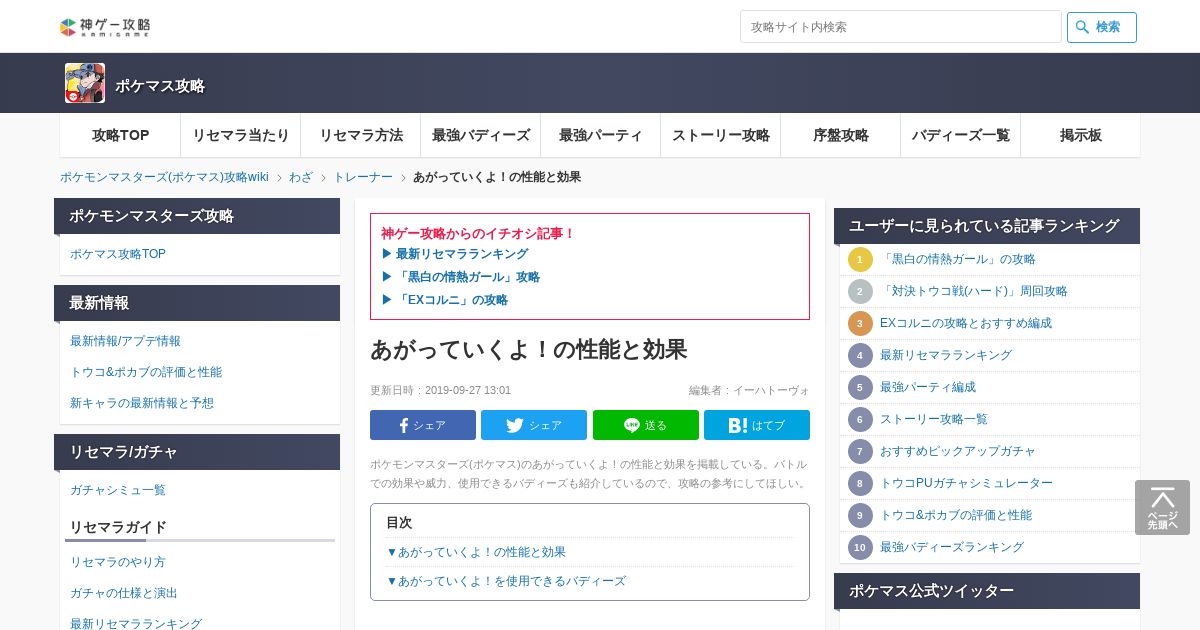Click the わざ breadcrumb link

point(301,177)
